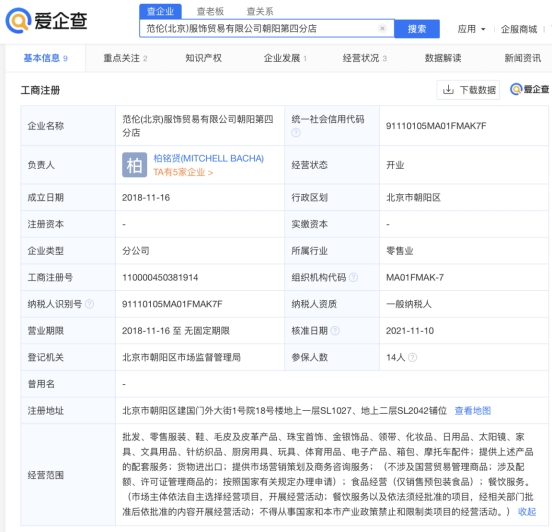Click the blue 搜索 button
This screenshot has width=553, height=532.
tap(417, 29)
